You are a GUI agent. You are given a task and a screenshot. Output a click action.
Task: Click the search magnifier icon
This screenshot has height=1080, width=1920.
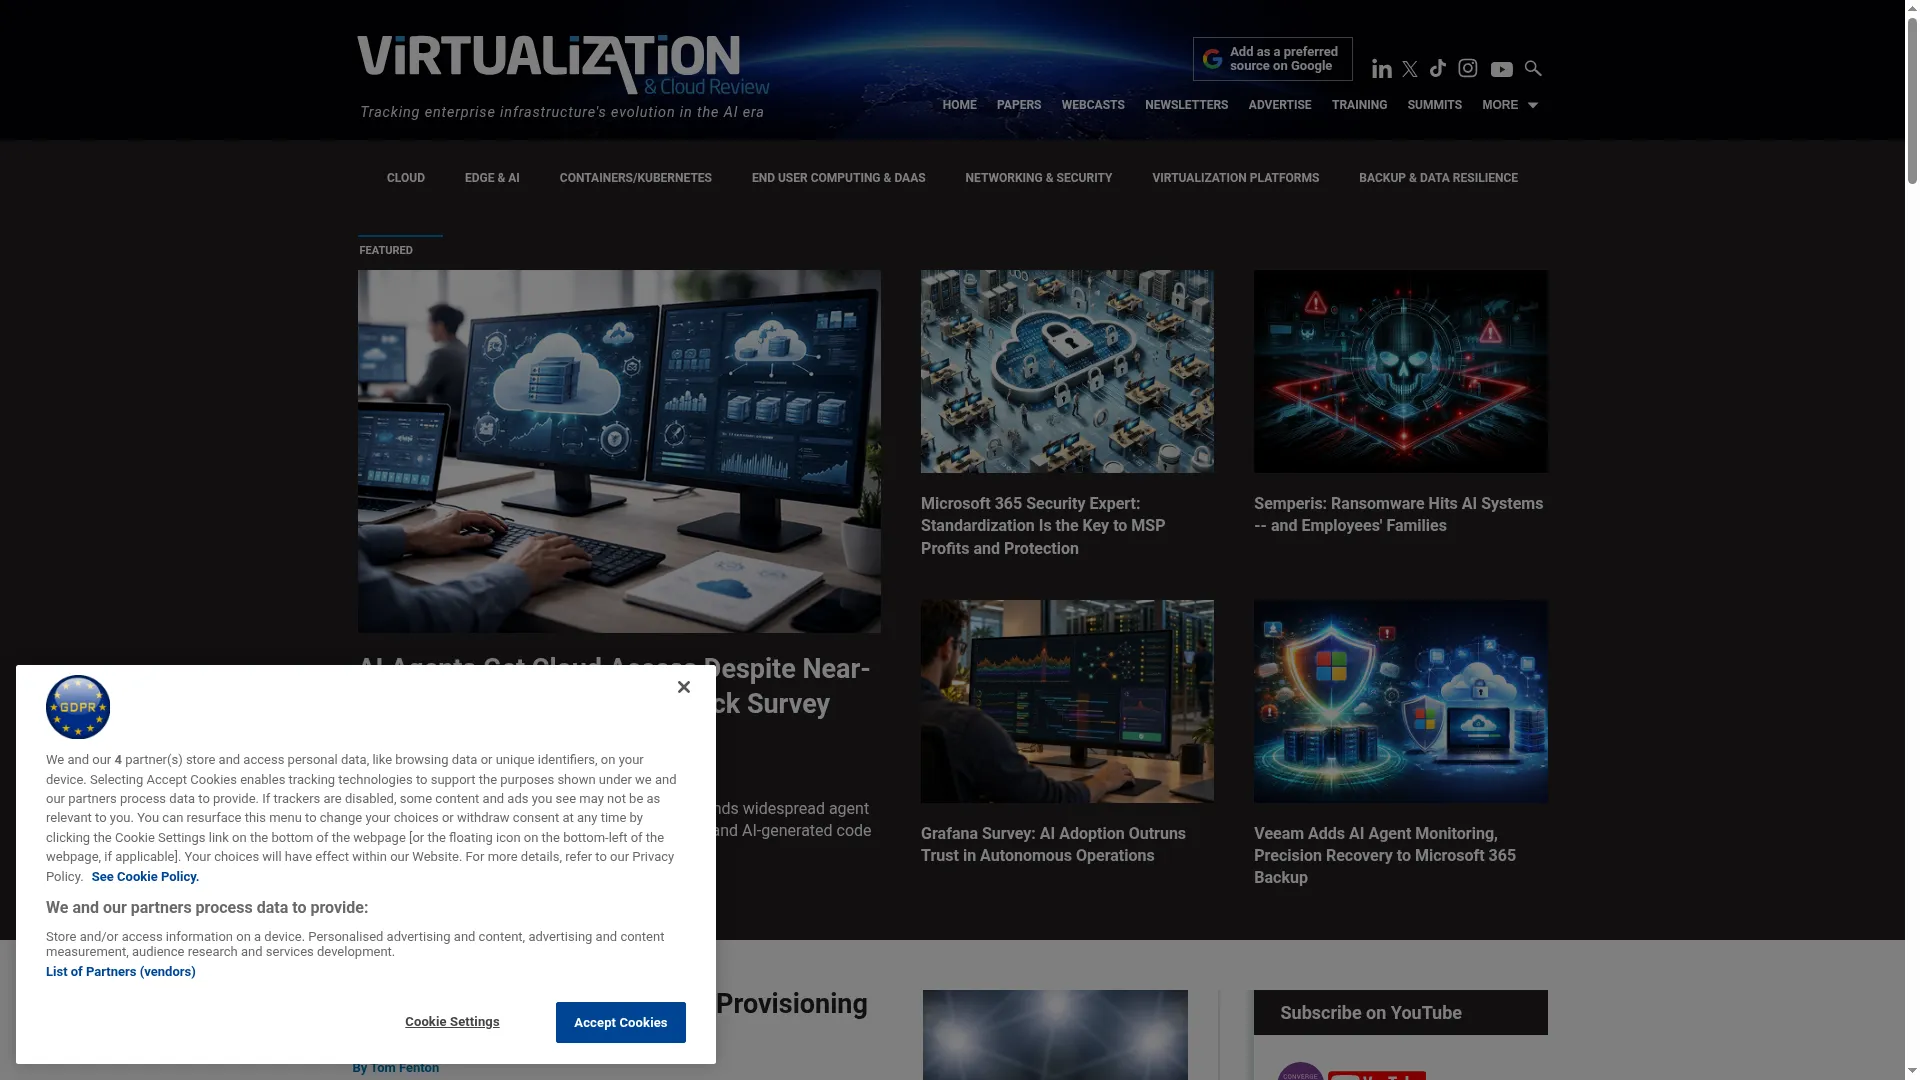coord(1533,68)
